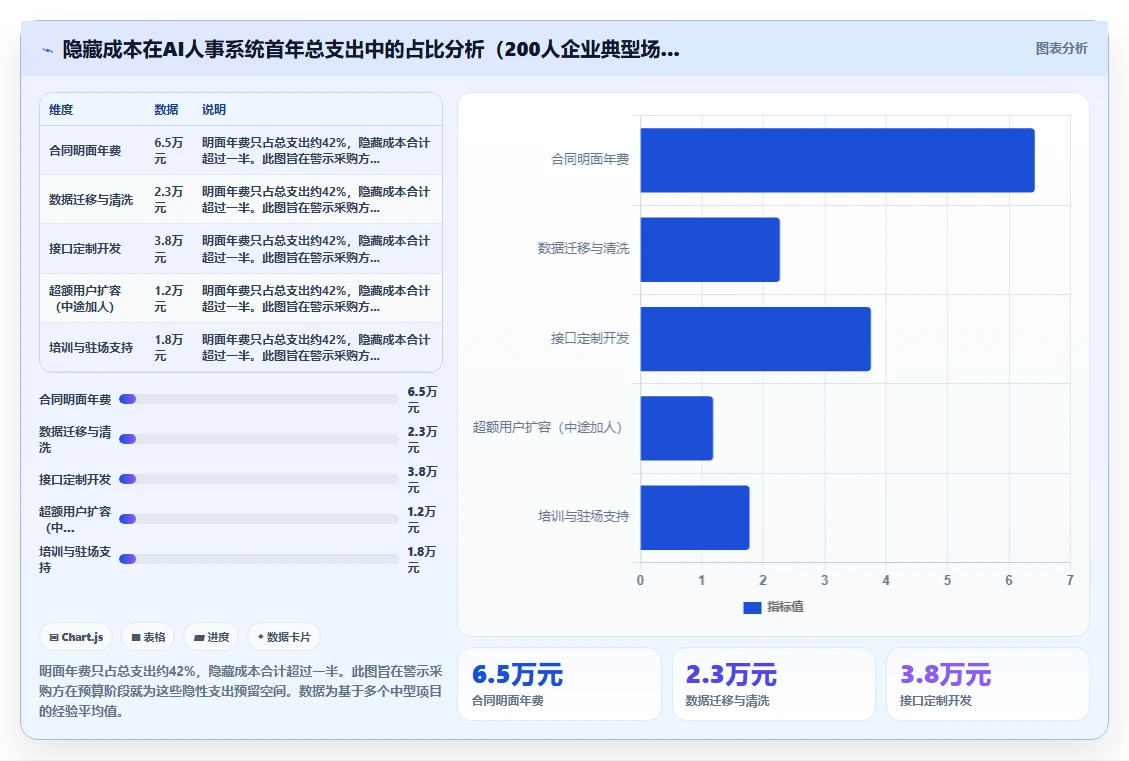Click the x-axis tick label 4
The width and height of the screenshot is (1129, 761).
click(x=886, y=580)
